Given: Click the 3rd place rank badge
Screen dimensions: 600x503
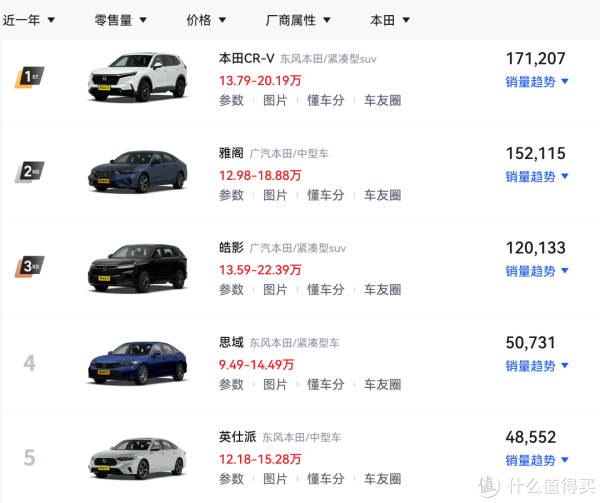Looking at the screenshot, I should [x=30, y=266].
